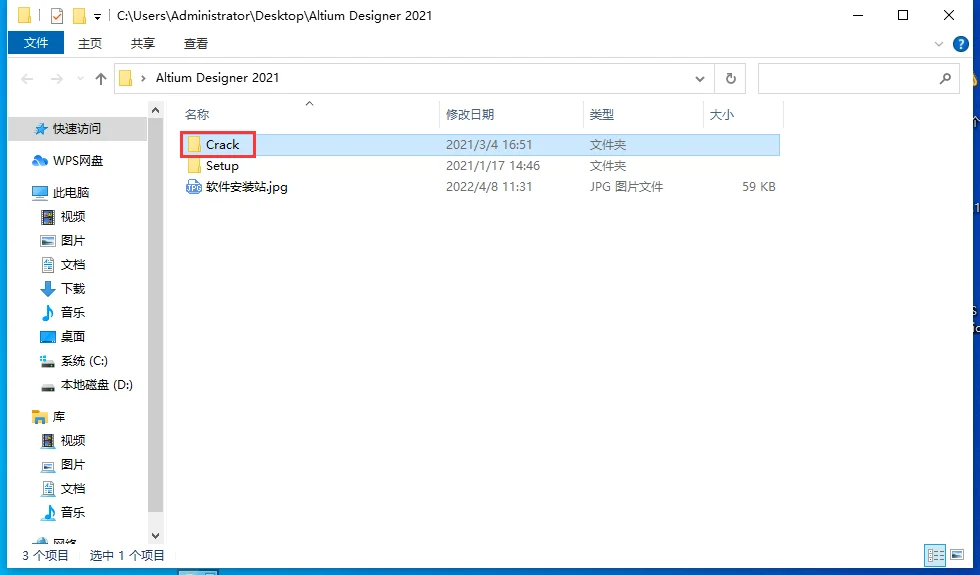Image resolution: width=980 pixels, height=575 pixels.
Task: Click the navigation pane scroll up arrow
Action: pyautogui.click(x=156, y=111)
